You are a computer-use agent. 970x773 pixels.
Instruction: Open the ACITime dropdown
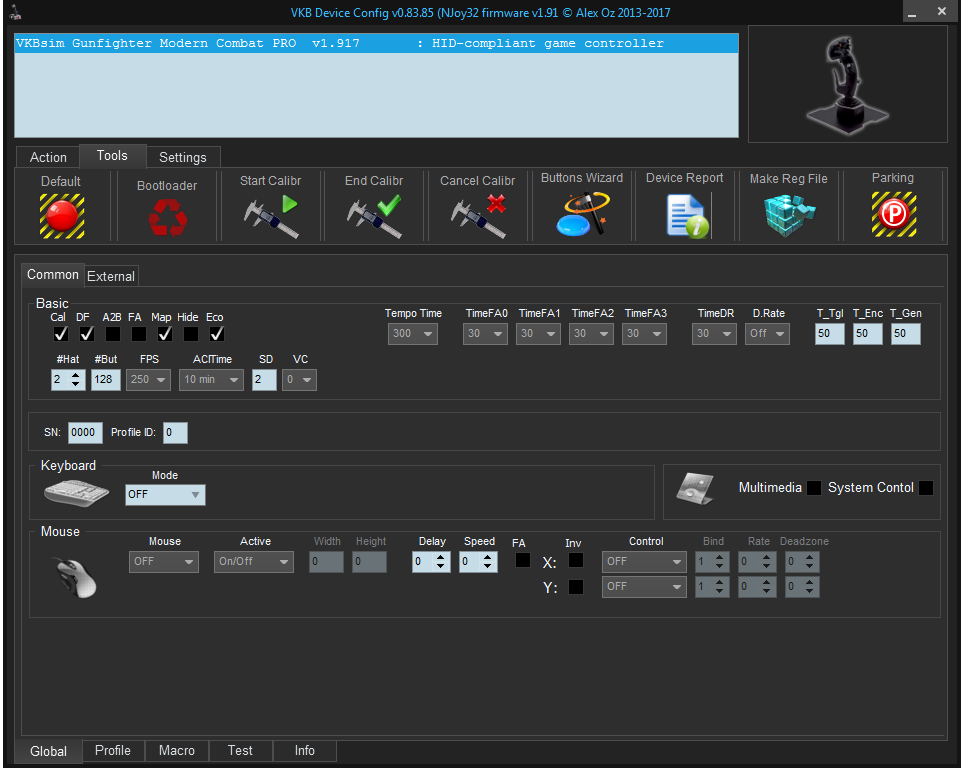point(211,380)
